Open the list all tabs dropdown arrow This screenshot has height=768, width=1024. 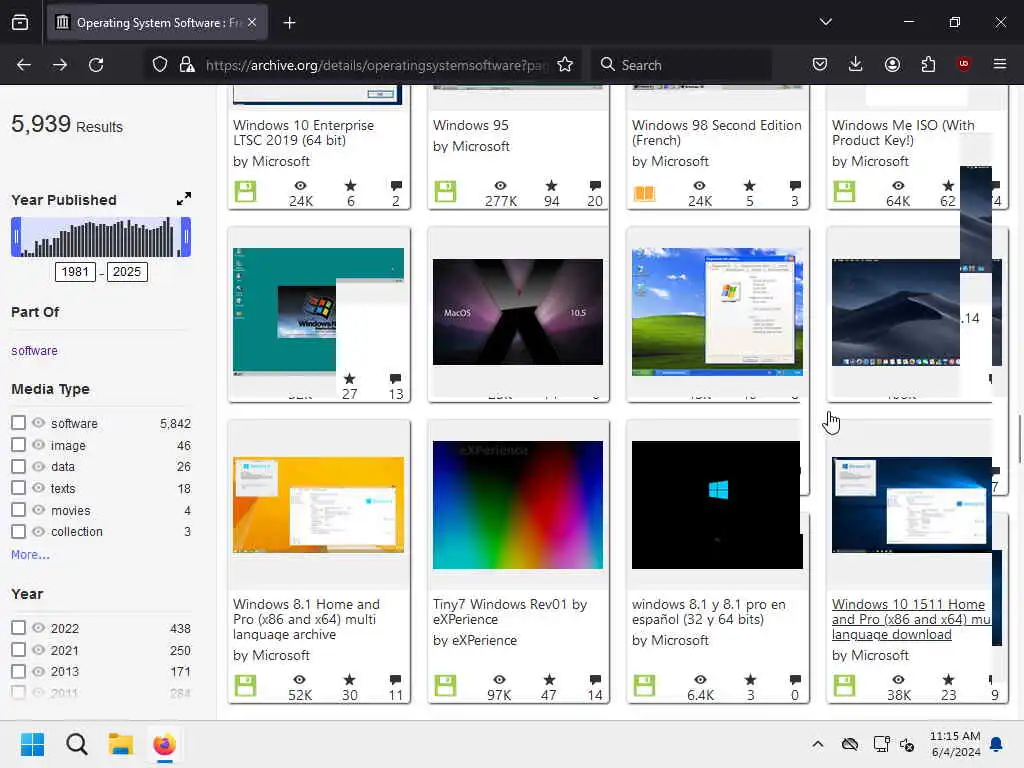point(825,22)
